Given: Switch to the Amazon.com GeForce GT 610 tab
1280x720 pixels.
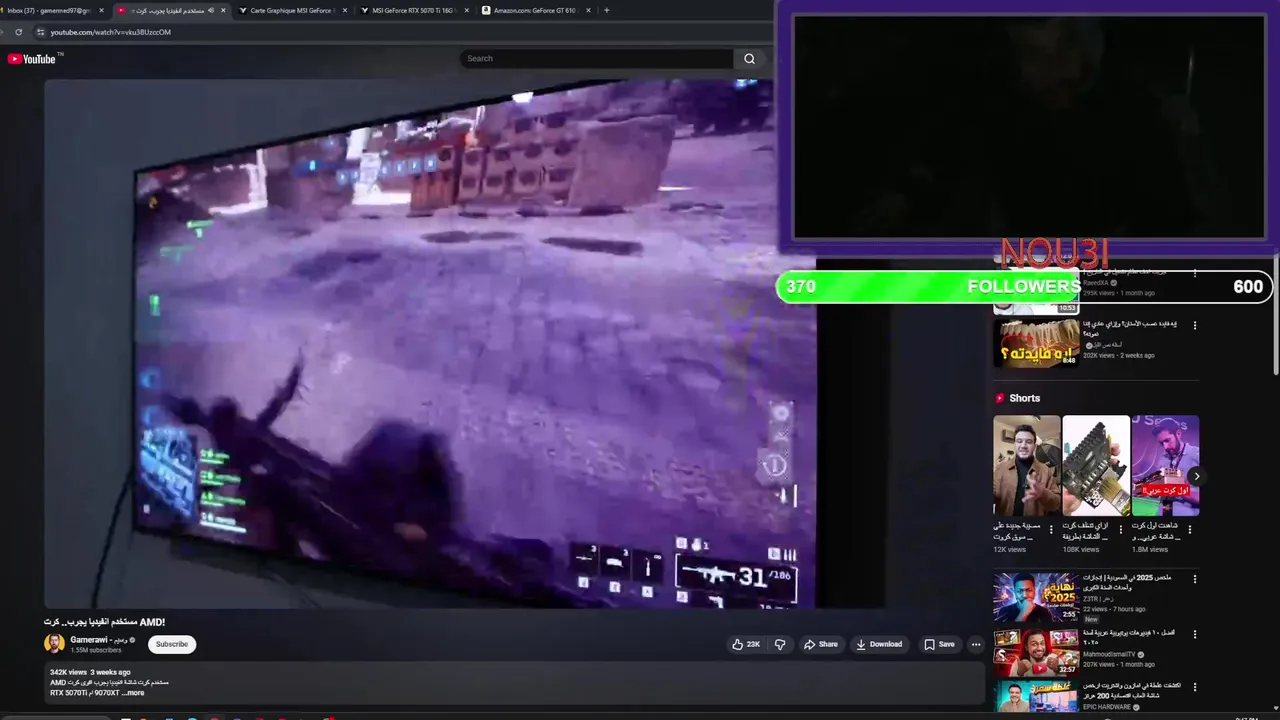Looking at the screenshot, I should tap(533, 10).
